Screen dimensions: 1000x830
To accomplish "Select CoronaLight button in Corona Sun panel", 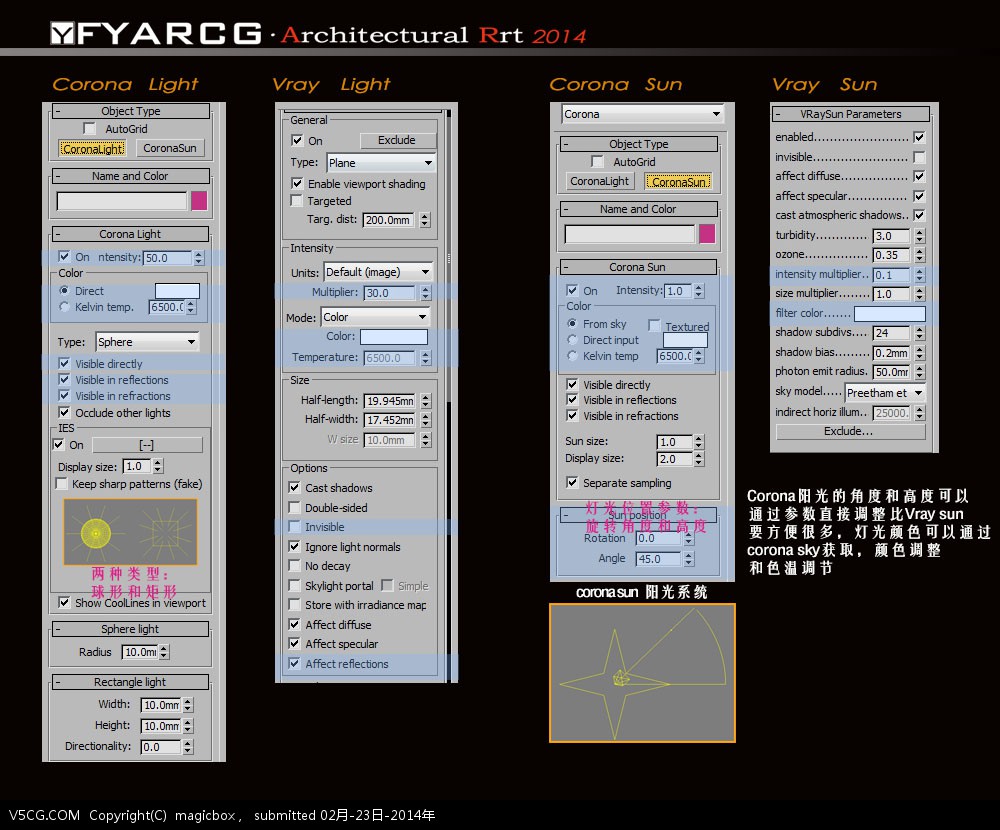I will [x=599, y=181].
